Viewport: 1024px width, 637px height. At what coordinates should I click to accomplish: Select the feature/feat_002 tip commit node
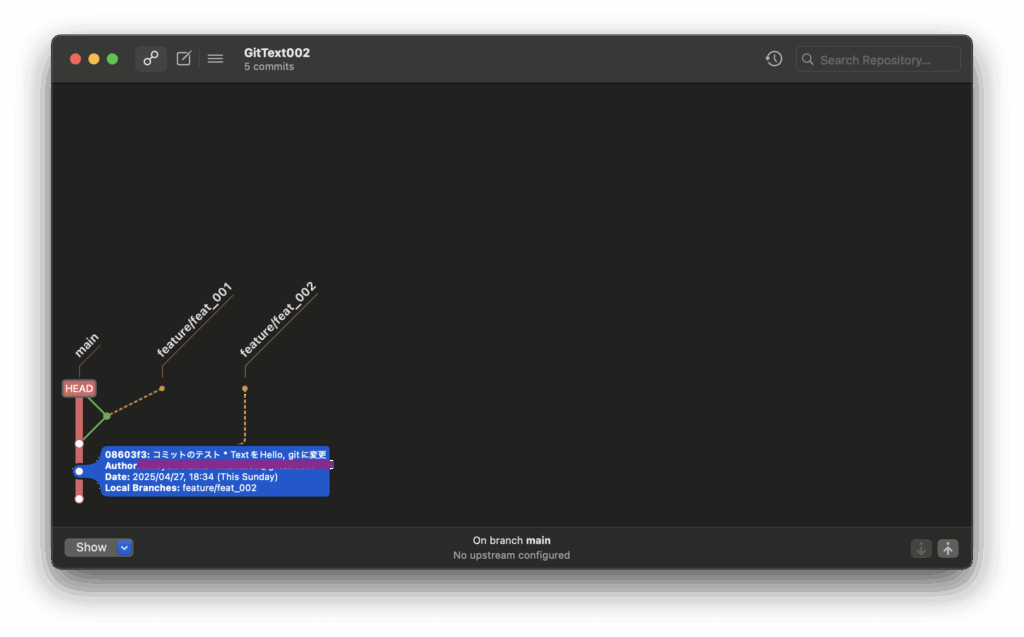(x=245, y=389)
